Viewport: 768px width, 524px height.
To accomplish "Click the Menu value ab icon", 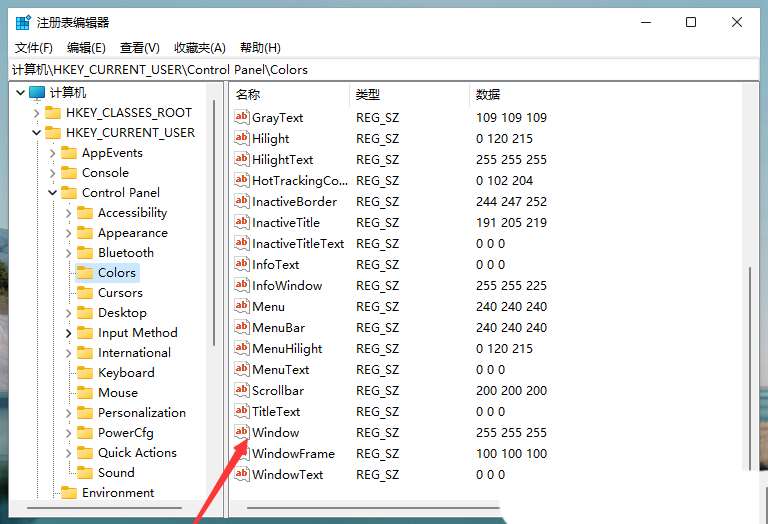I will coord(241,307).
